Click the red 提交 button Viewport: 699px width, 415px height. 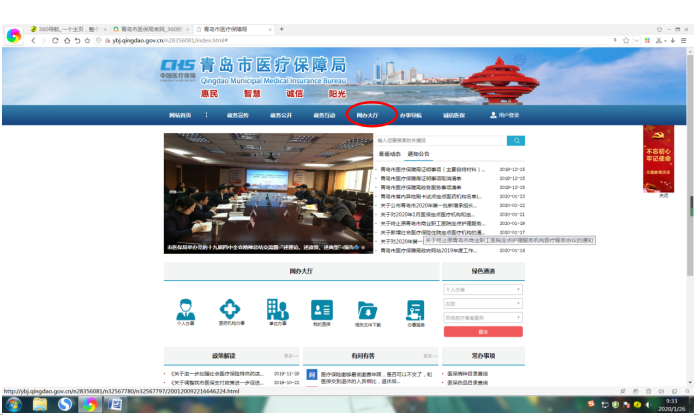[481, 331]
